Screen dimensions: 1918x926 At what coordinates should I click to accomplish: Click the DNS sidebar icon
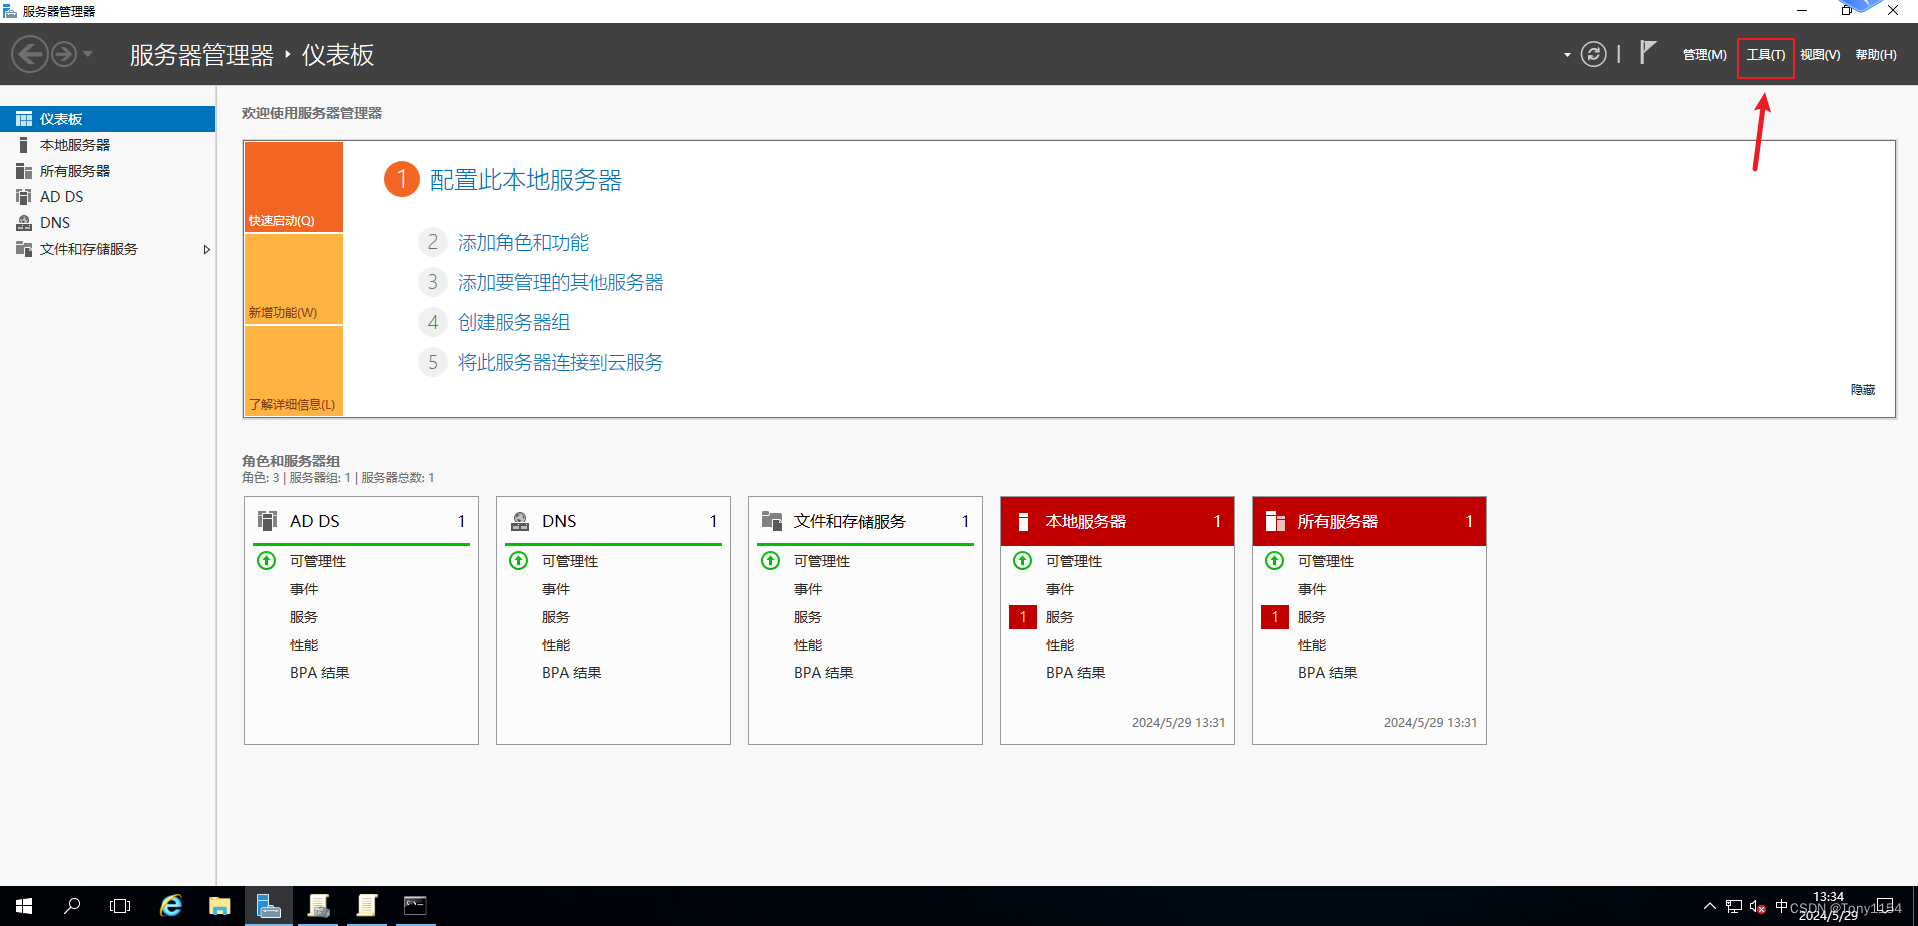point(24,223)
